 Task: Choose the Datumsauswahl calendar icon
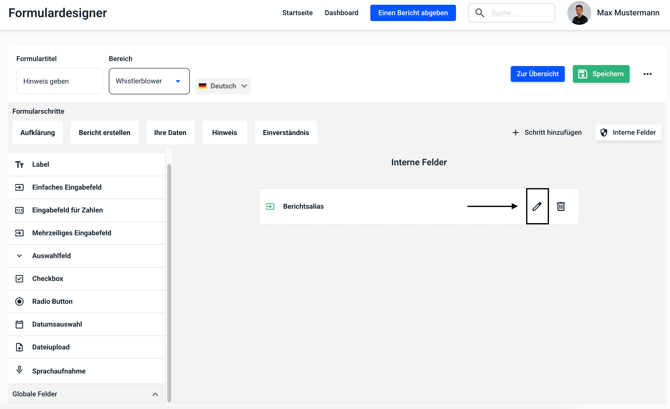click(x=19, y=324)
